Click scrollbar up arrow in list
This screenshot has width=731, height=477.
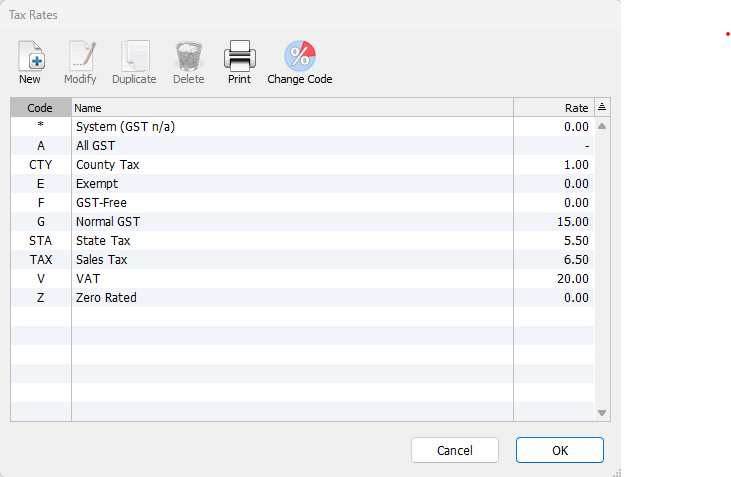[602, 126]
